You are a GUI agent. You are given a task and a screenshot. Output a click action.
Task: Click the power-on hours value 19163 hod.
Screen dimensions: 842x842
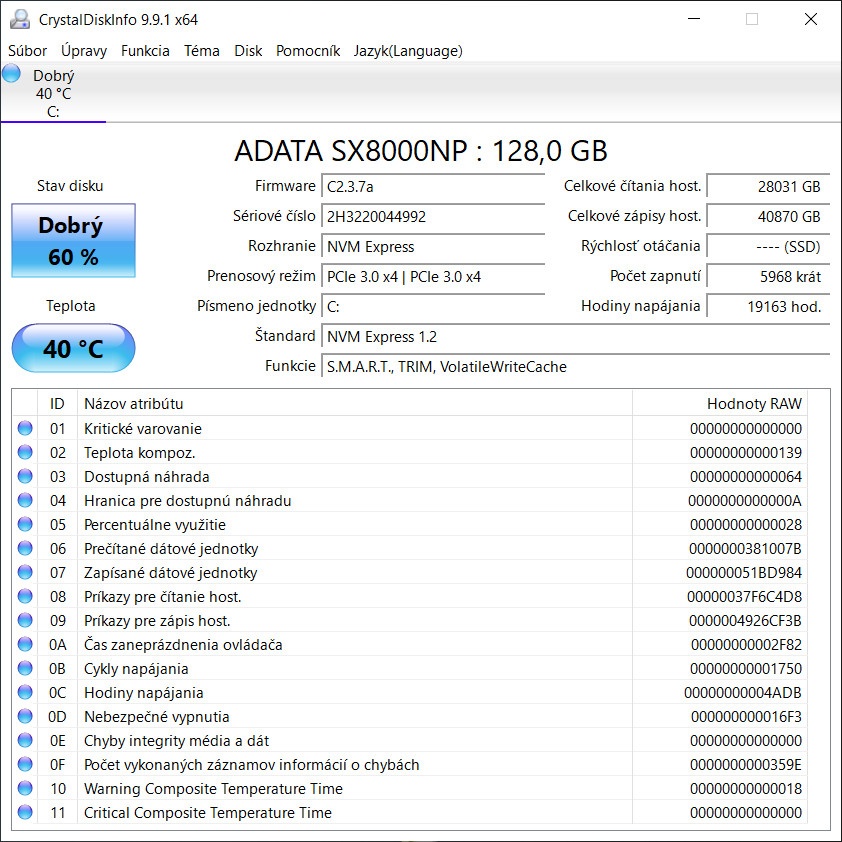click(768, 307)
